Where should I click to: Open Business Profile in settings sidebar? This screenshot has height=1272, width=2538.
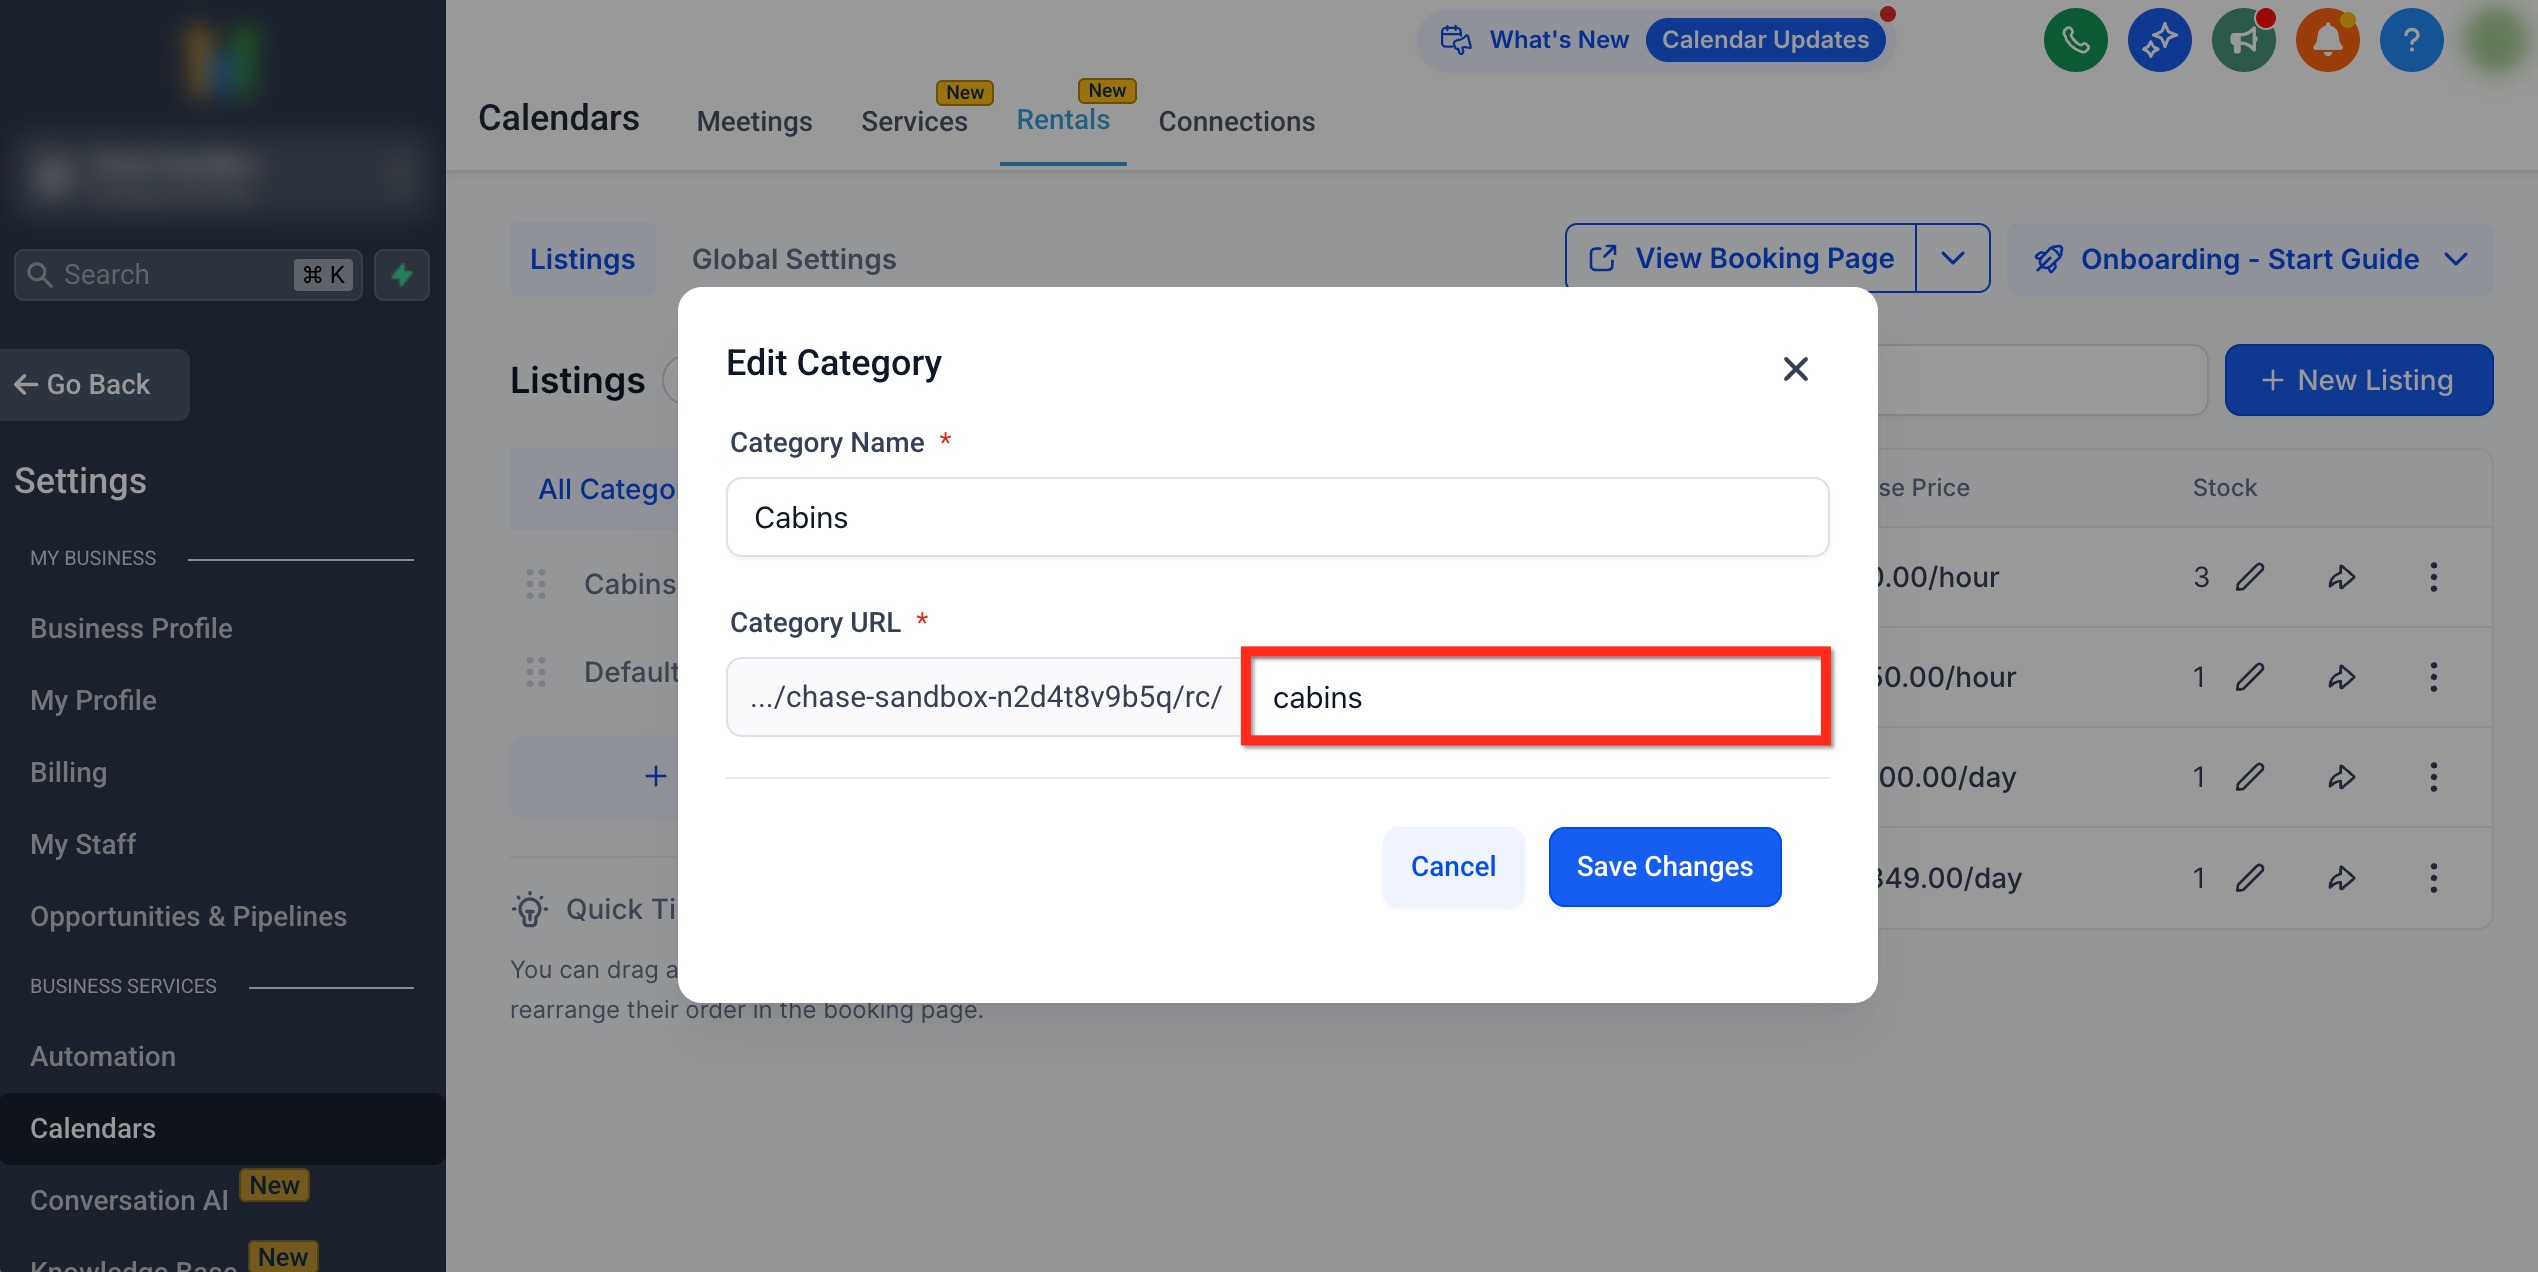[x=131, y=629]
